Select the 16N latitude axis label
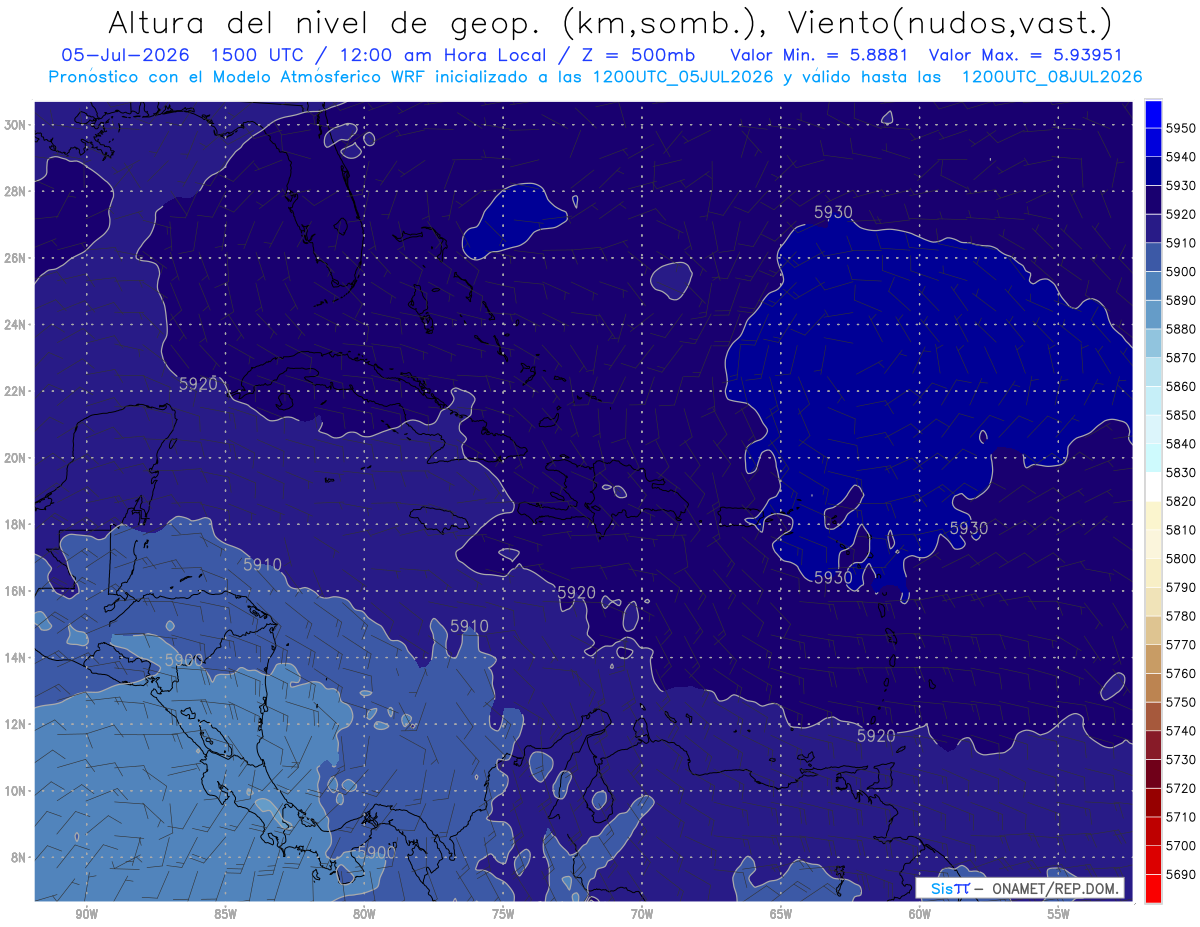The width and height of the screenshot is (1200, 927). [x=17, y=591]
